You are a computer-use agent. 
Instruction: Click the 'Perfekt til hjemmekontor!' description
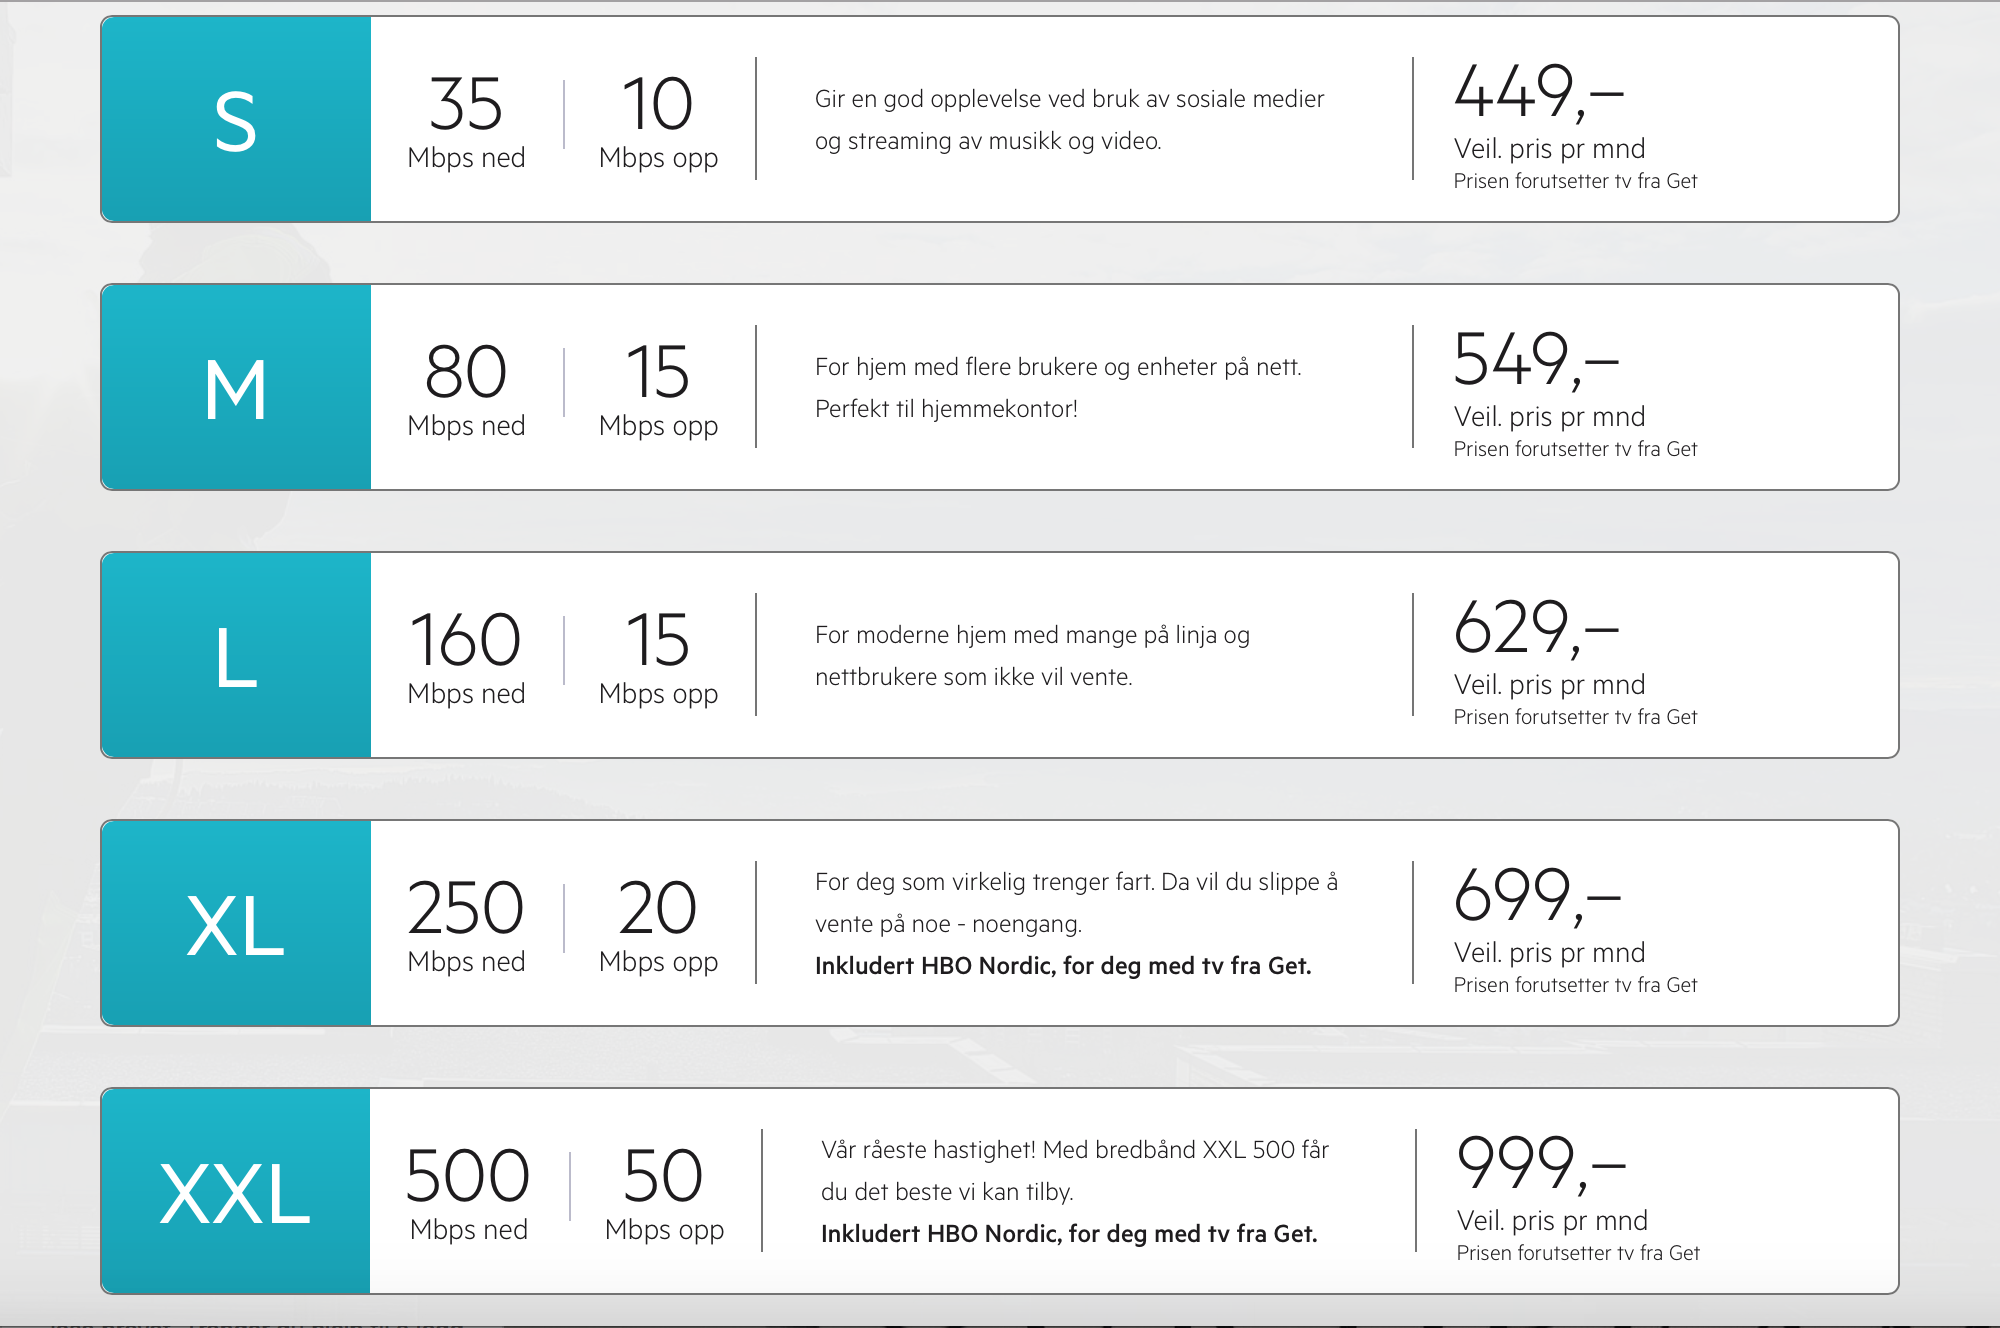(x=946, y=409)
